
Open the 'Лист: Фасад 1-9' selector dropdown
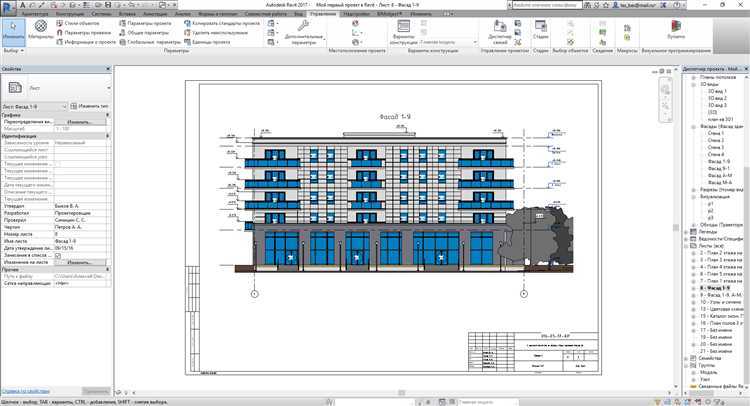click(x=34, y=106)
